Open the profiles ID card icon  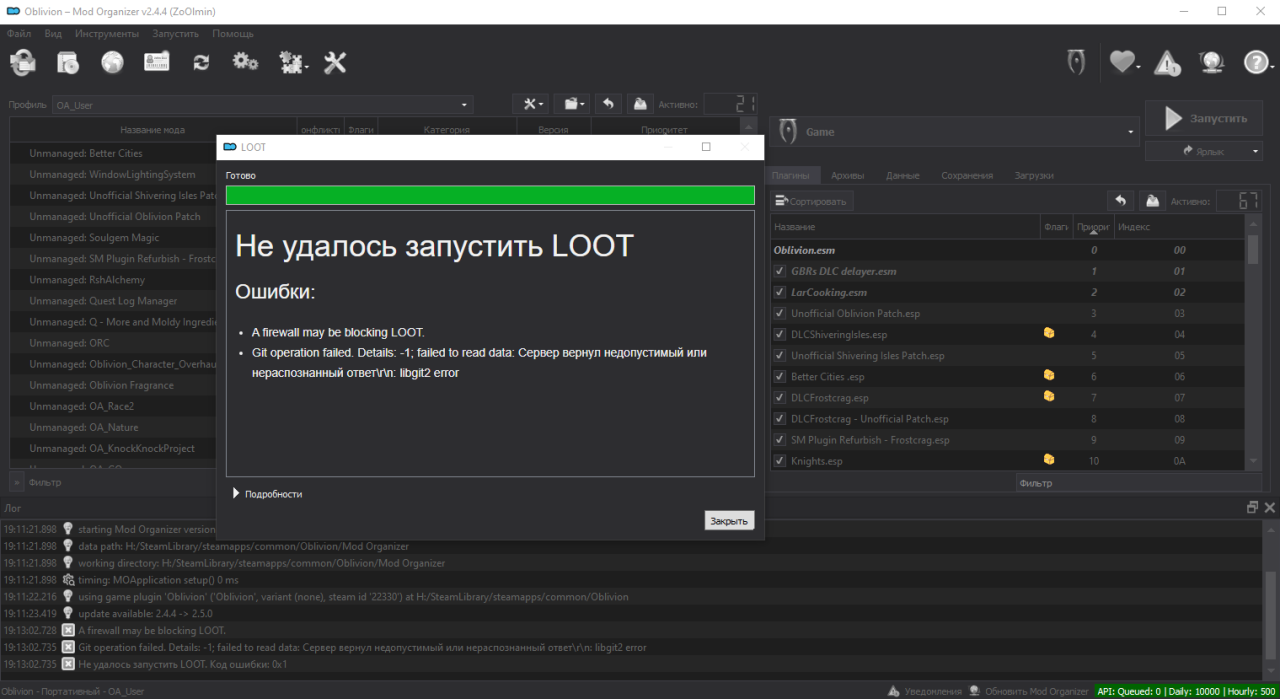157,62
